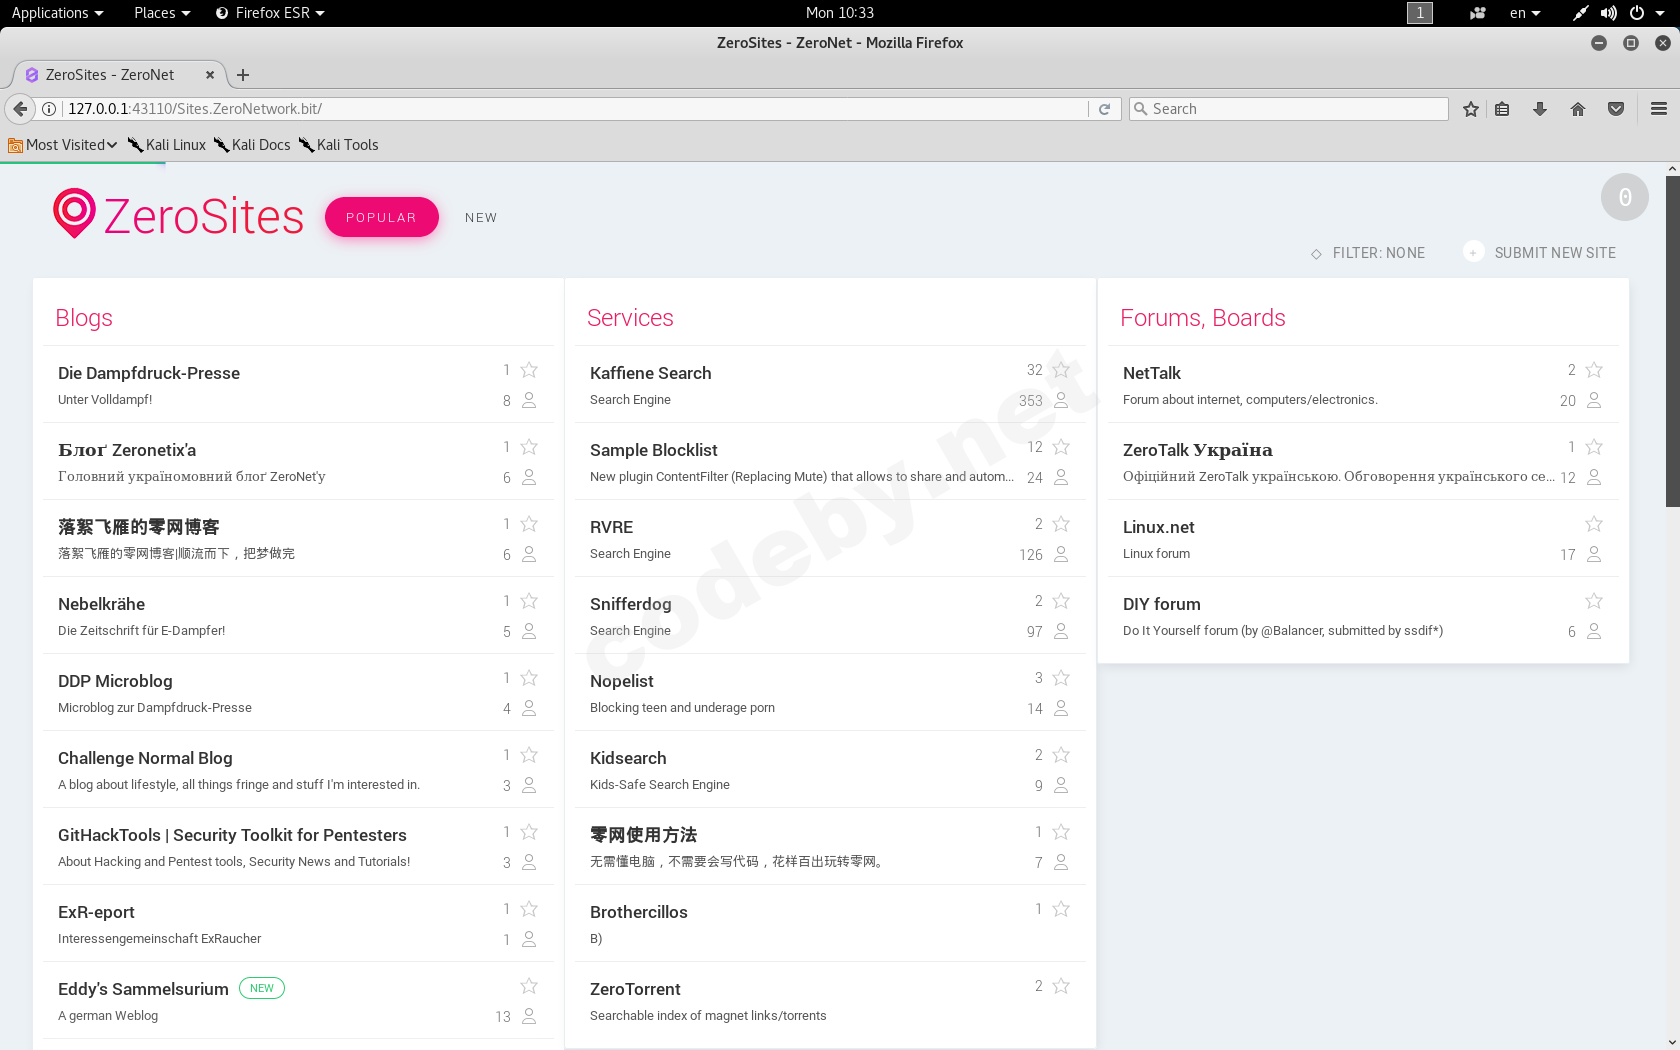Favorite the NetTalk forum

click(x=1594, y=369)
